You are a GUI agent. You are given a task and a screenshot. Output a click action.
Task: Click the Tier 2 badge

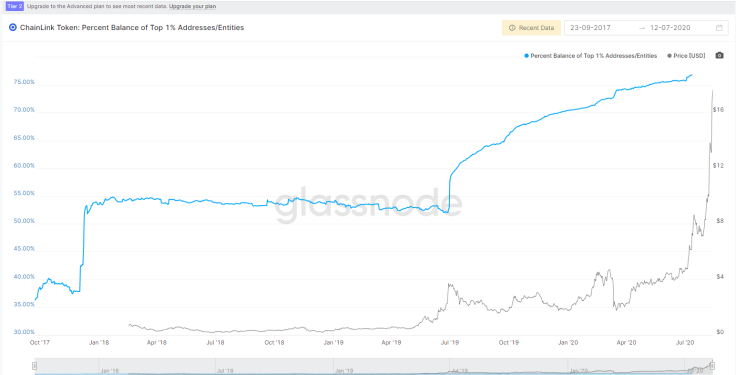coord(15,7)
